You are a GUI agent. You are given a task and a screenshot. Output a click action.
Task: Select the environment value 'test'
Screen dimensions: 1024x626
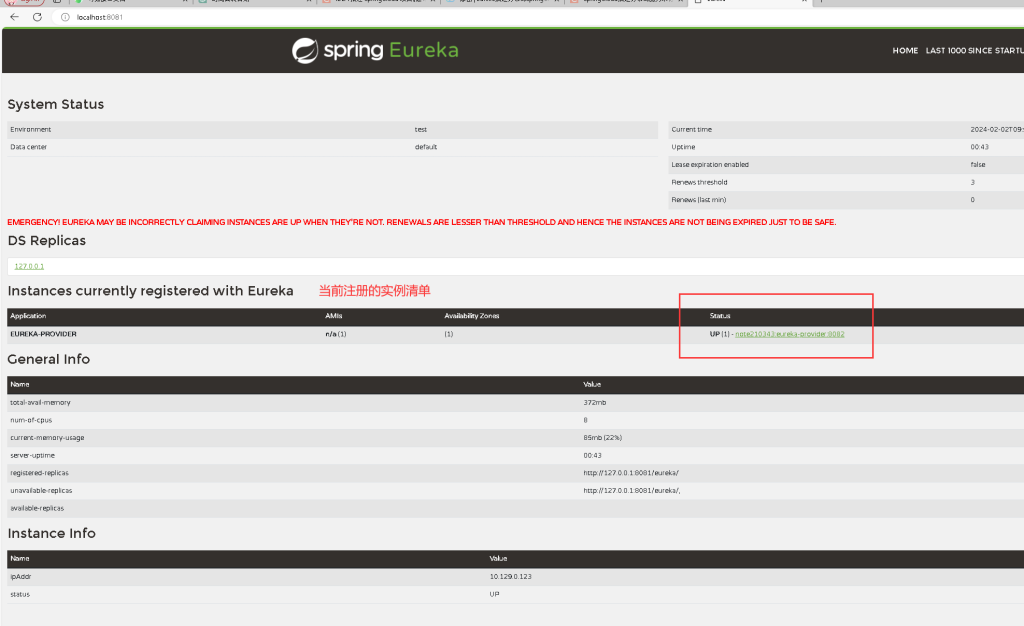click(x=421, y=130)
